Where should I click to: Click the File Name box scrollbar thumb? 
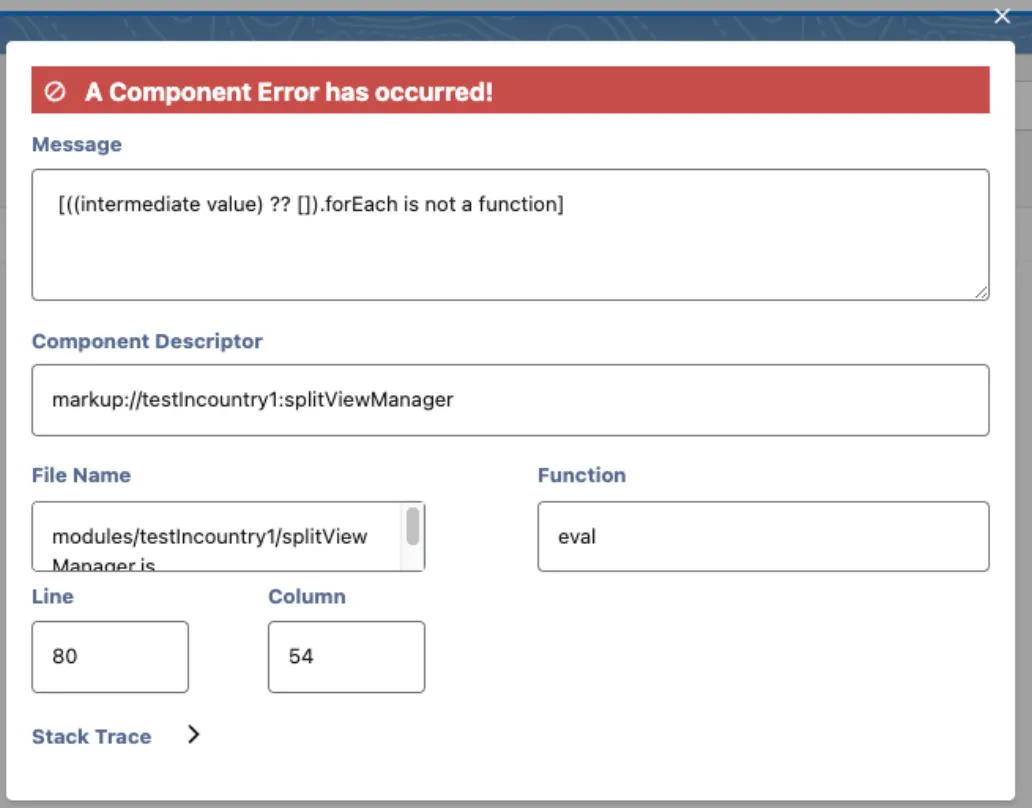pos(413,526)
